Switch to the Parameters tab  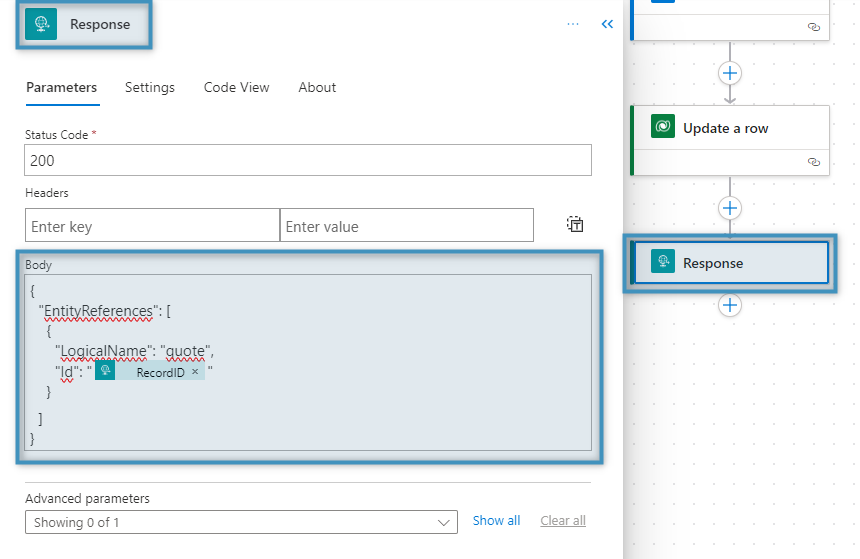point(61,88)
